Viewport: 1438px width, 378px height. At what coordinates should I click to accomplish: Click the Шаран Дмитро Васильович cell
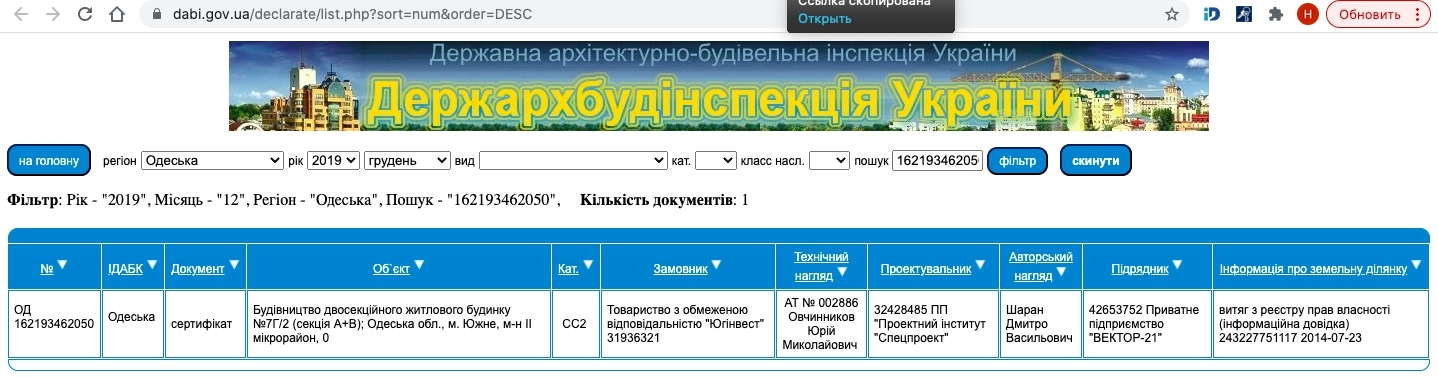(x=1041, y=324)
